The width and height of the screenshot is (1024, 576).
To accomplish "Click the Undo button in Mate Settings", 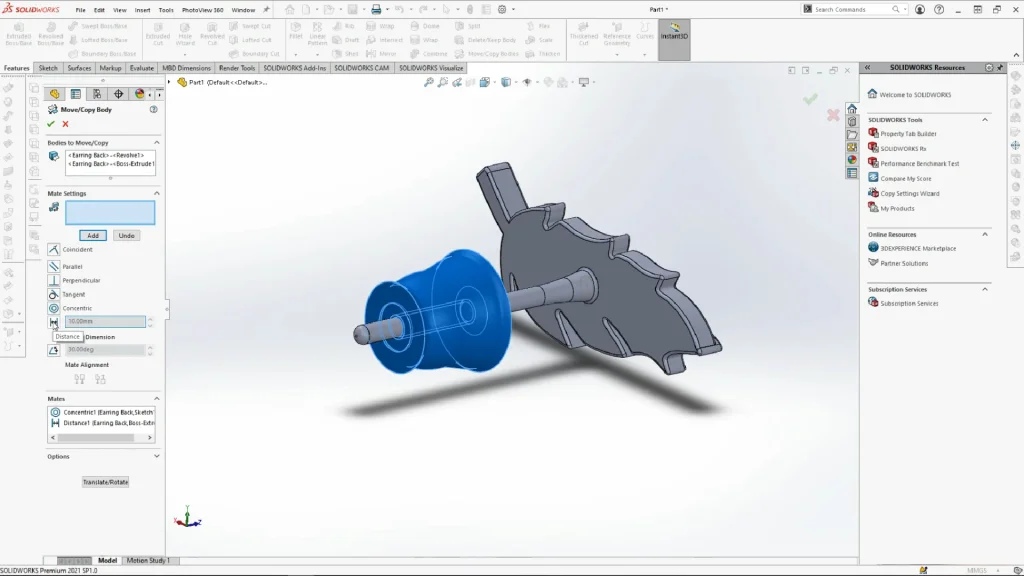I will 127,236.
